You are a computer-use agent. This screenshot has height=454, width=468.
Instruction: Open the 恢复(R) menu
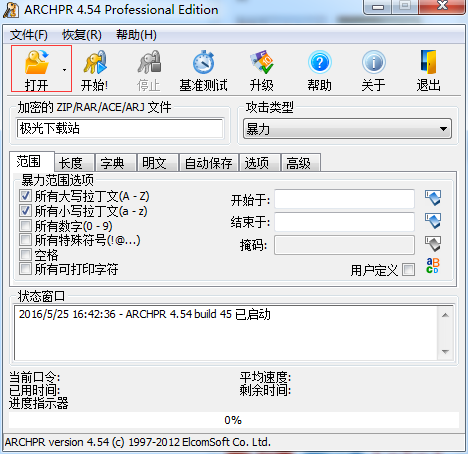coord(82,35)
